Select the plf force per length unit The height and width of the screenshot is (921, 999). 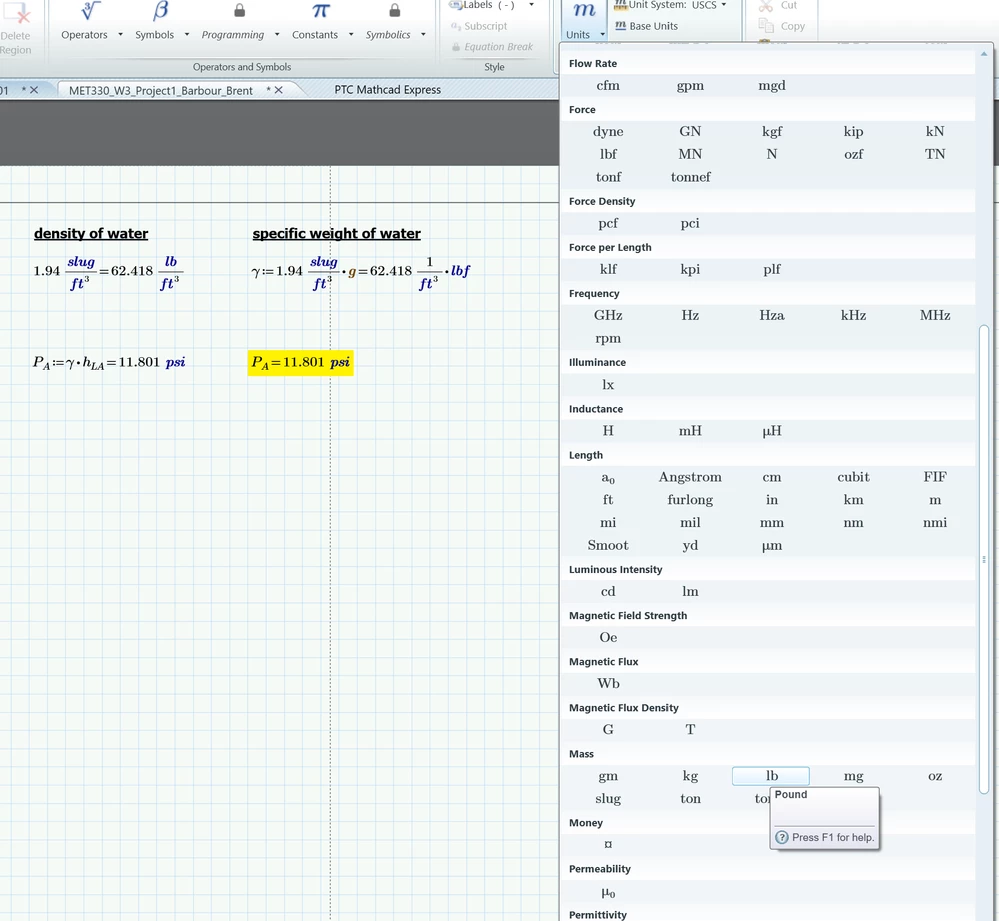point(772,269)
